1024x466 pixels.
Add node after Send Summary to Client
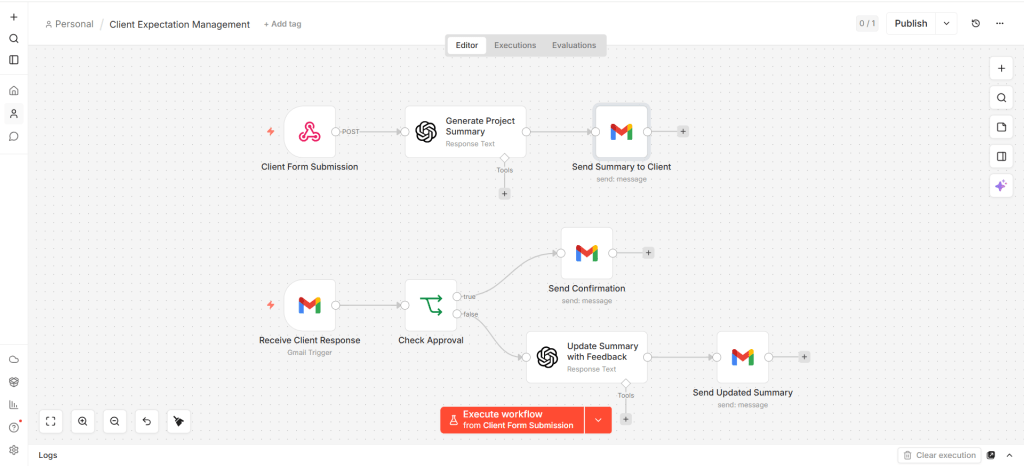[x=683, y=131]
